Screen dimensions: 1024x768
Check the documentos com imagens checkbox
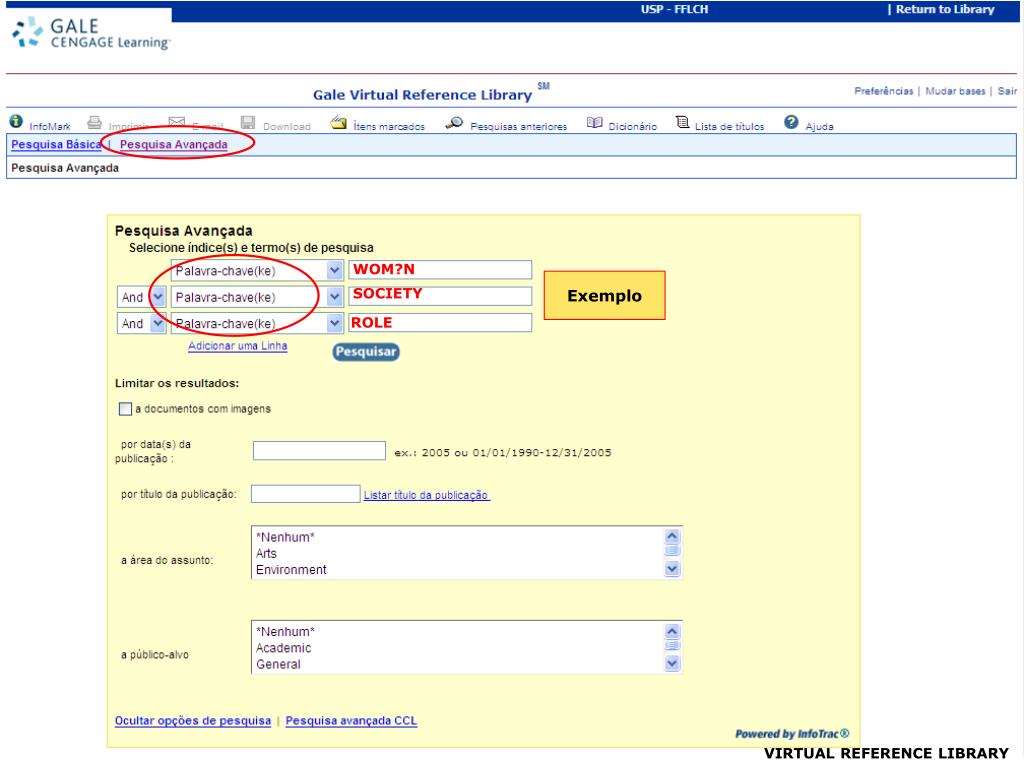125,409
